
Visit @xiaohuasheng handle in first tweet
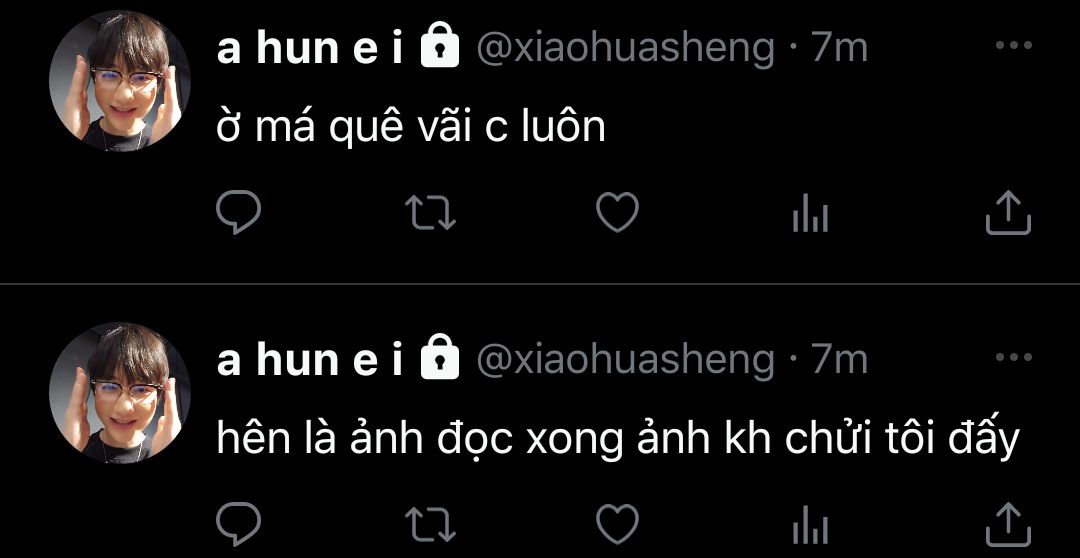pyautogui.click(x=625, y=50)
